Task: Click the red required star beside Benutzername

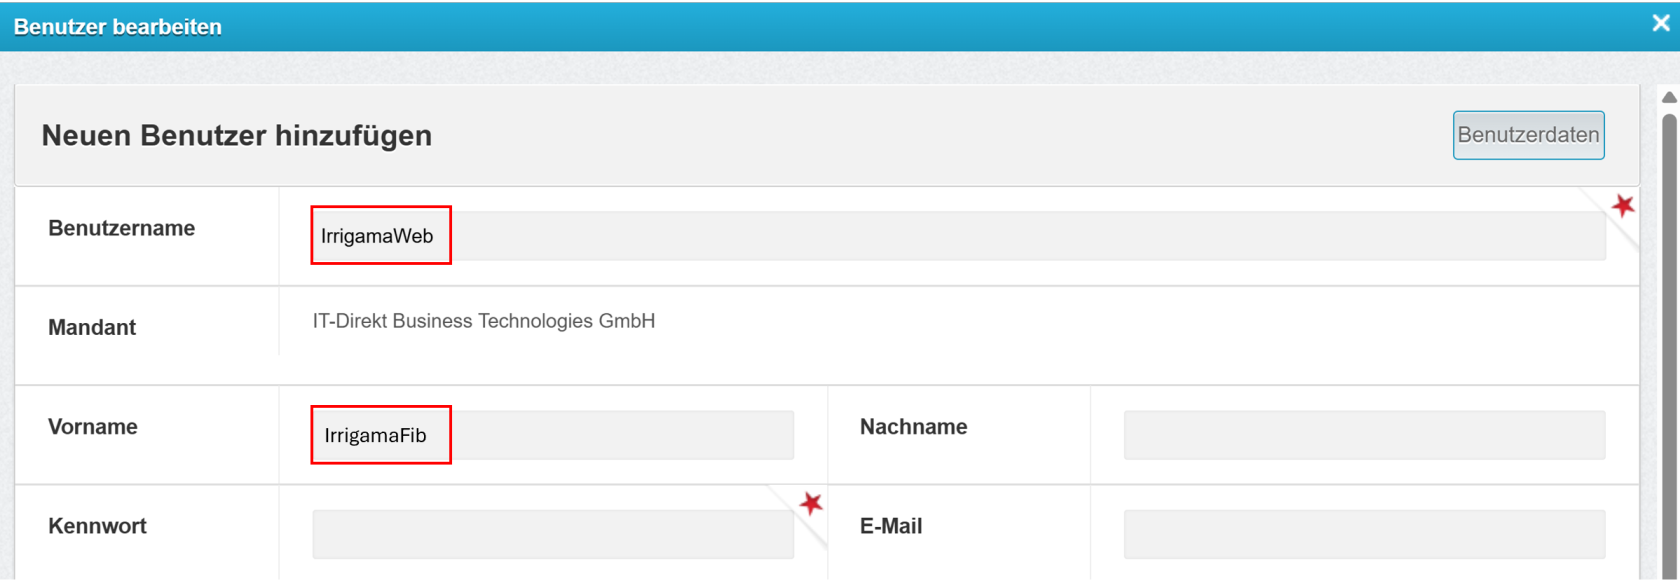Action: (1622, 206)
